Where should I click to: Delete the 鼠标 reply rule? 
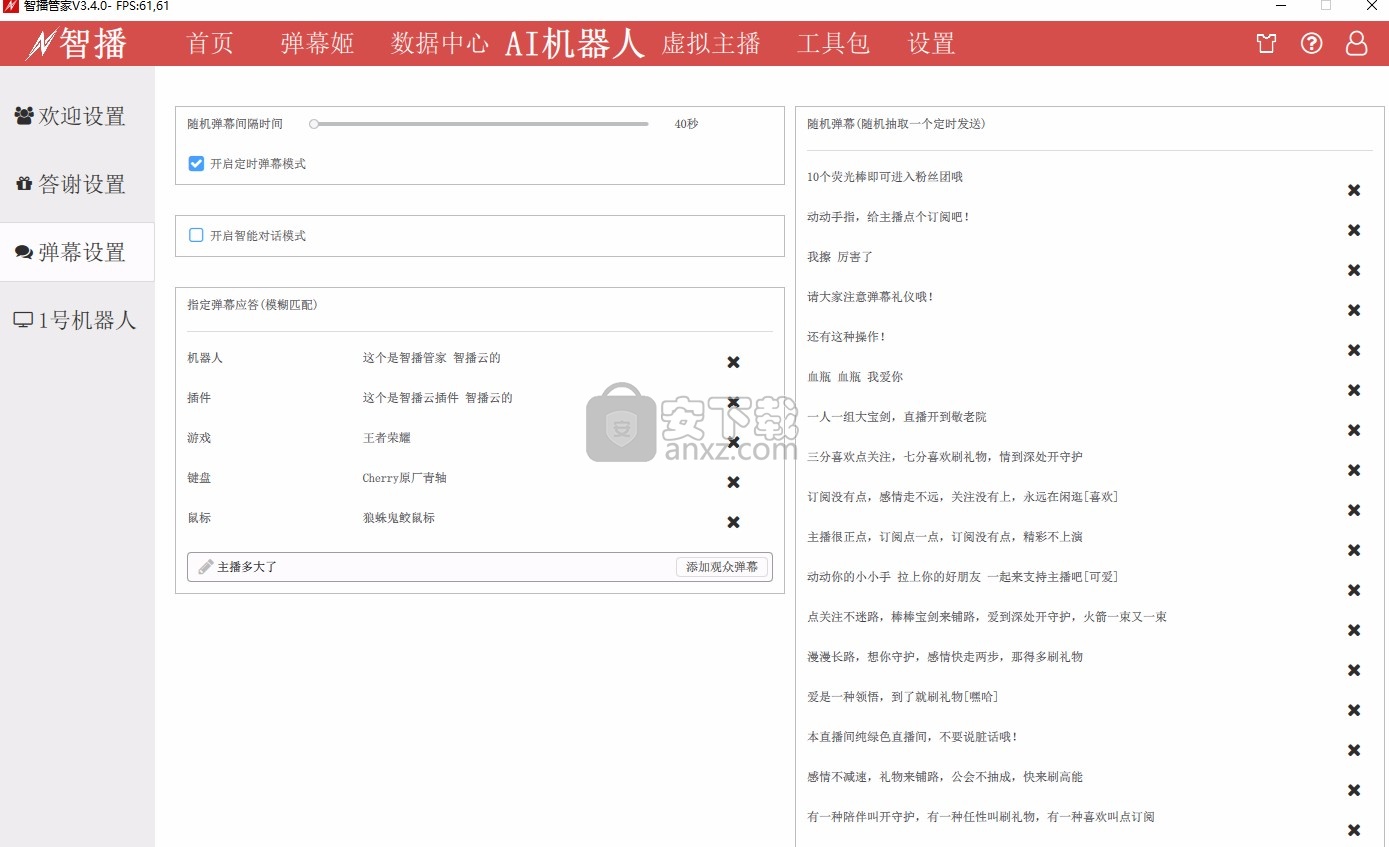click(x=733, y=522)
